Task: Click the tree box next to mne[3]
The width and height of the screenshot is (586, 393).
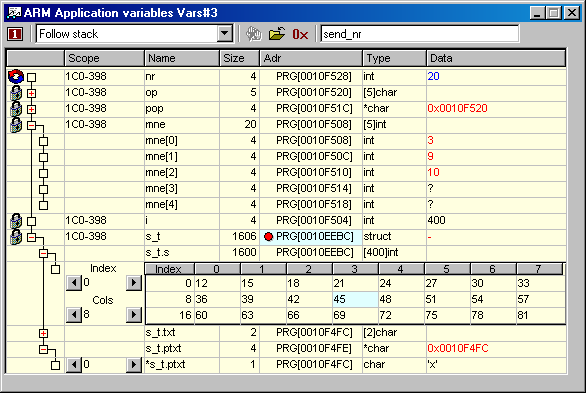Action: tap(43, 189)
